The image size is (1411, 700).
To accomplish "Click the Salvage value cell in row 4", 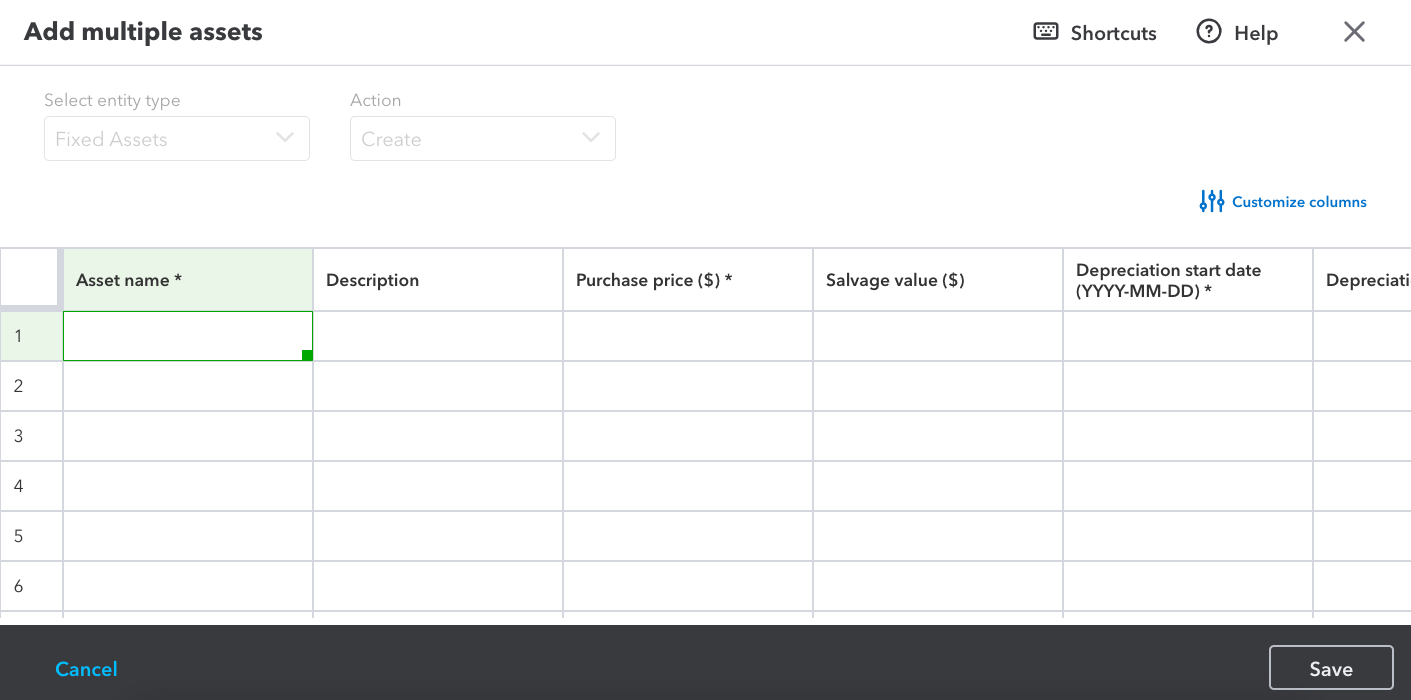I will pyautogui.click(x=938, y=486).
